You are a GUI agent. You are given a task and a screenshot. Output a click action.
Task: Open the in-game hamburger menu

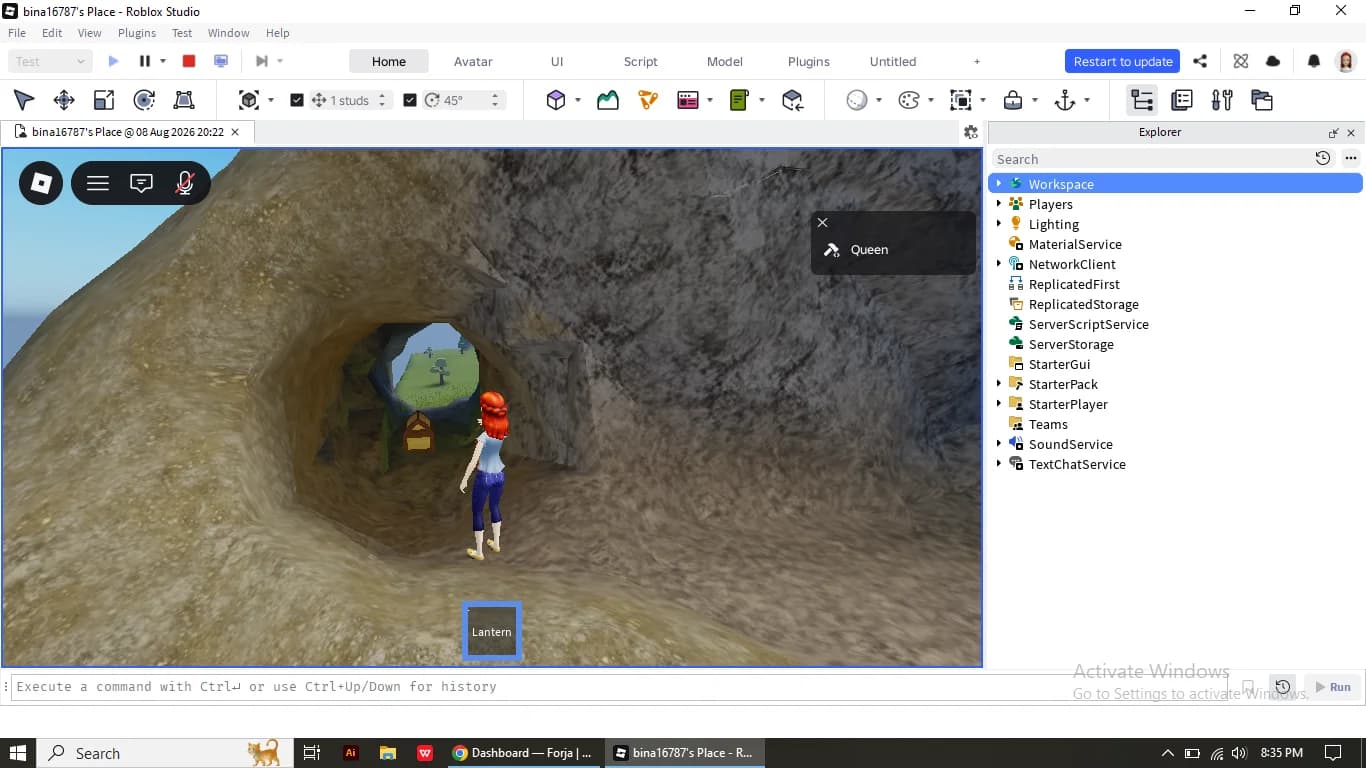pyautogui.click(x=98, y=183)
